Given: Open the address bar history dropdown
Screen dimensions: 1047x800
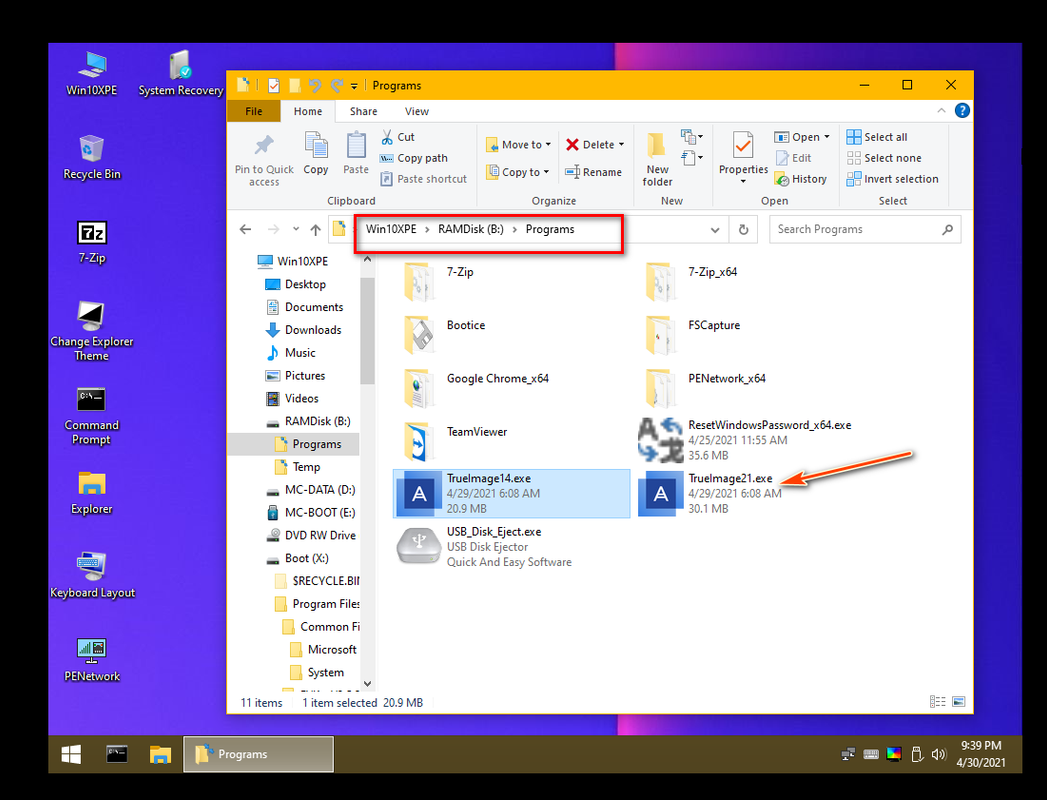Looking at the screenshot, I should [x=714, y=230].
